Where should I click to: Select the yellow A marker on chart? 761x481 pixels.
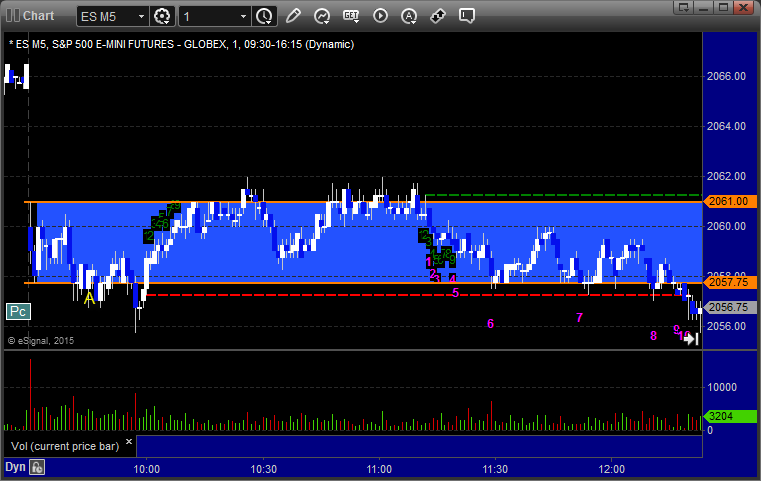[x=89, y=299]
